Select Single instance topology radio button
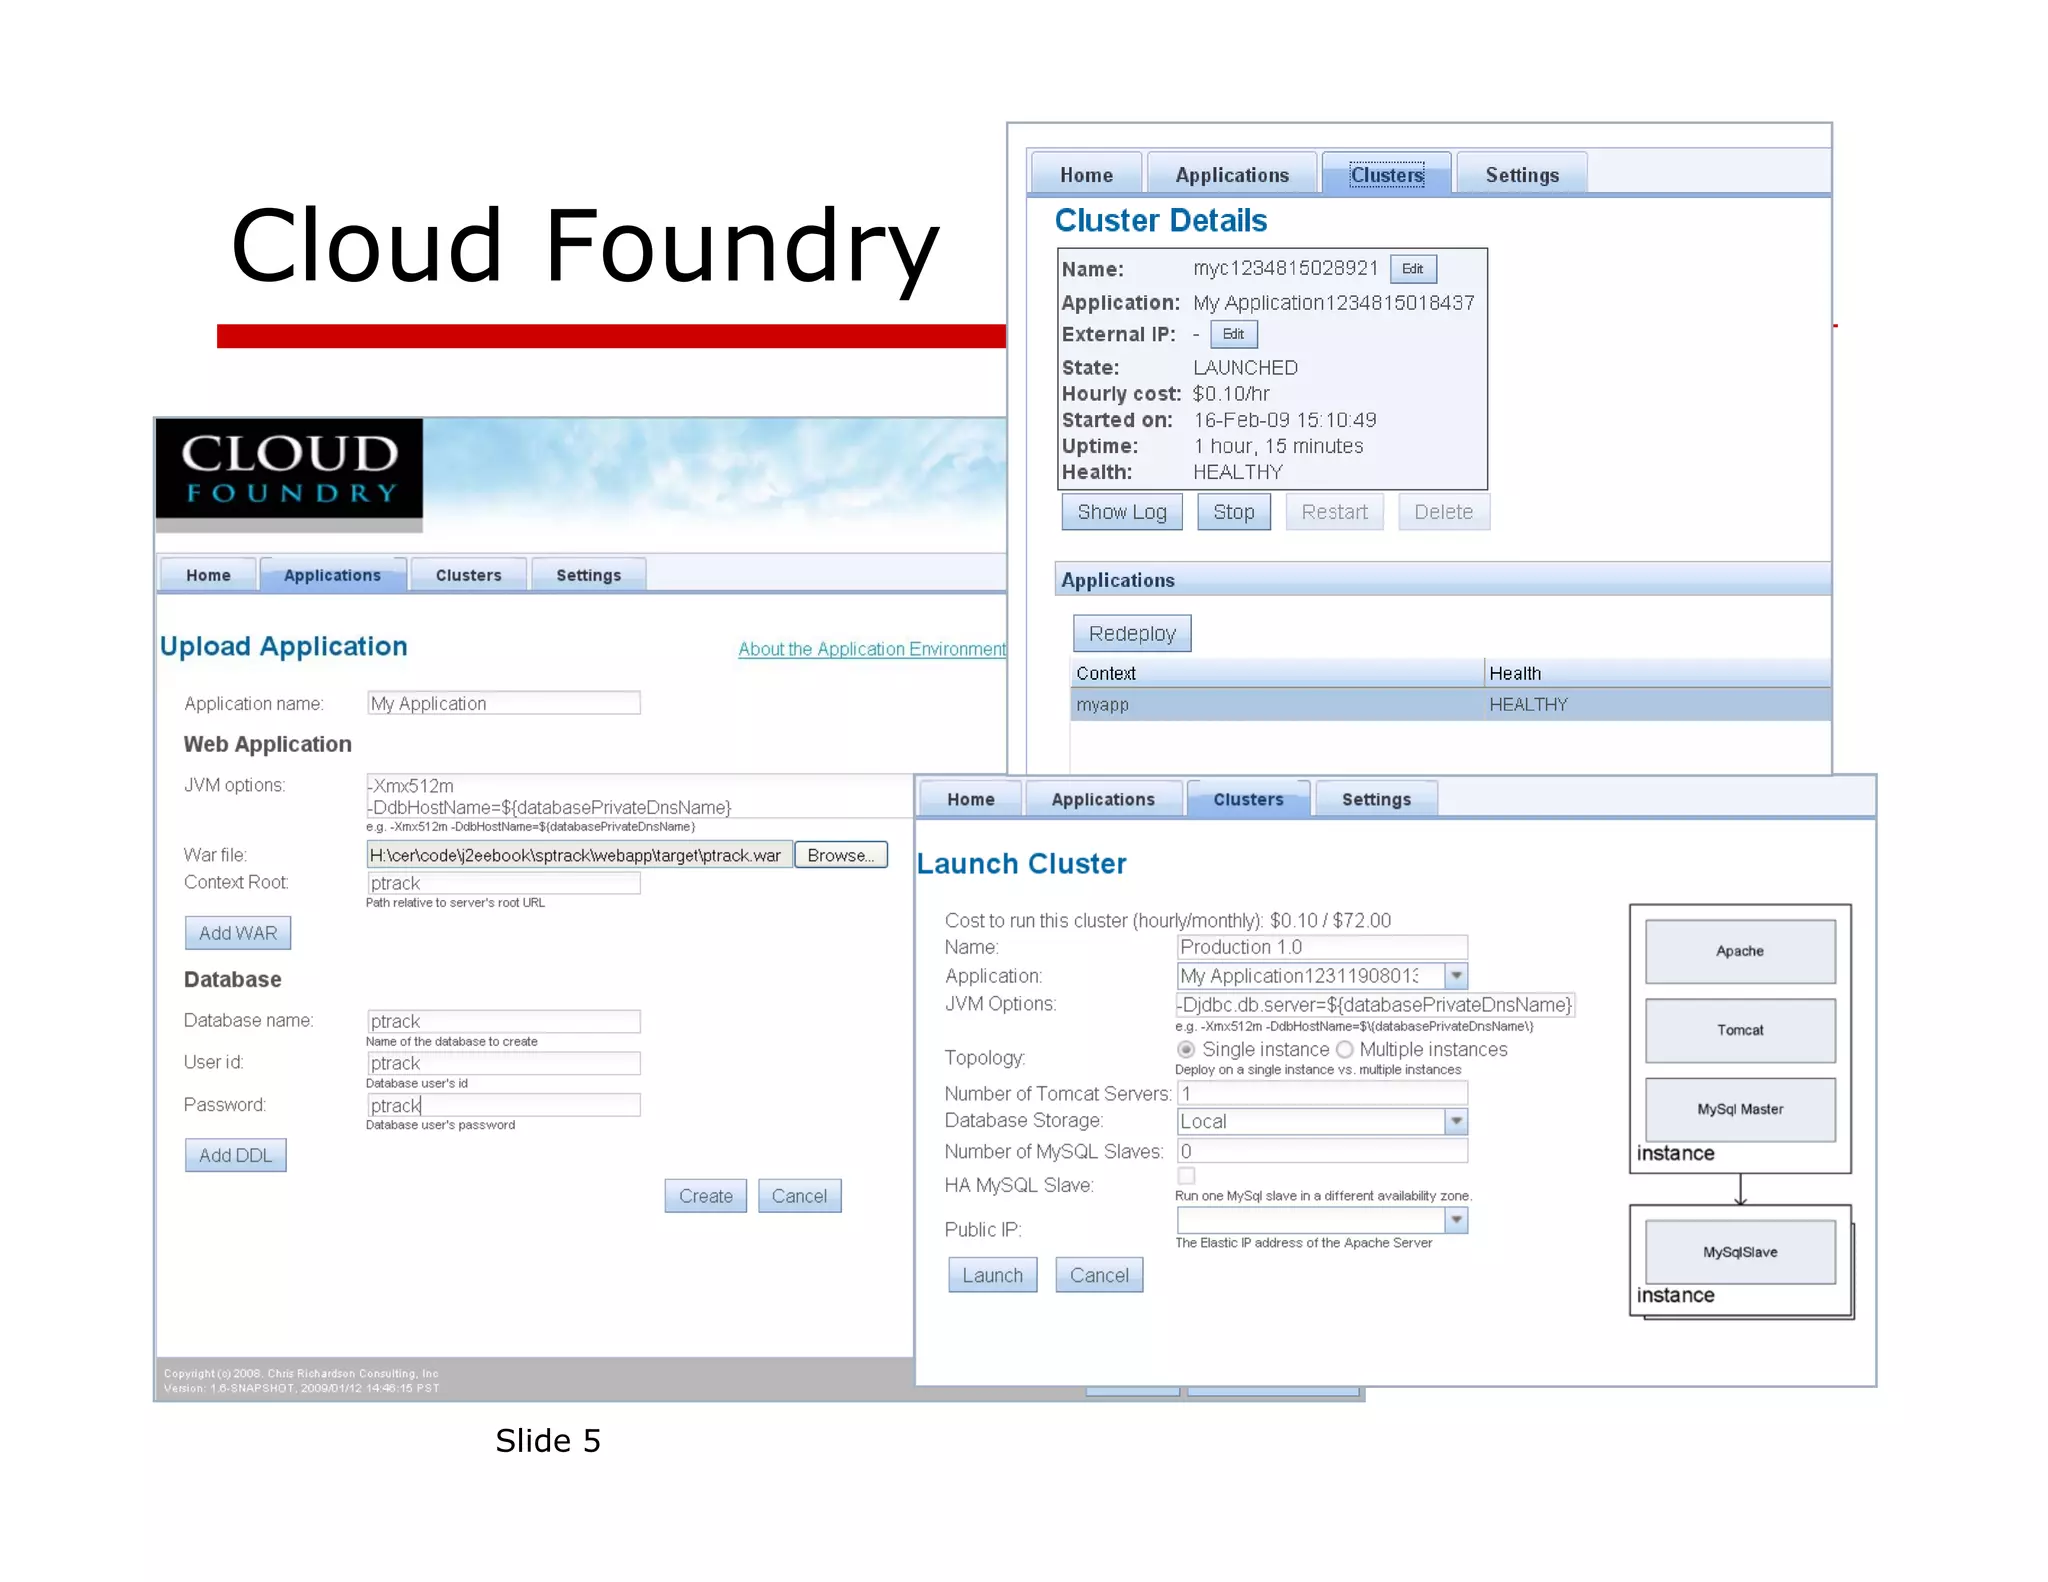Image resolution: width=2048 pixels, height=1582 pixels. click(1186, 1050)
